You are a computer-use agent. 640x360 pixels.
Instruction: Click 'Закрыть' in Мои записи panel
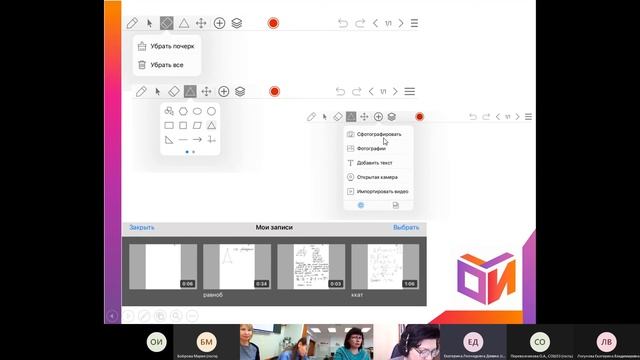point(142,227)
